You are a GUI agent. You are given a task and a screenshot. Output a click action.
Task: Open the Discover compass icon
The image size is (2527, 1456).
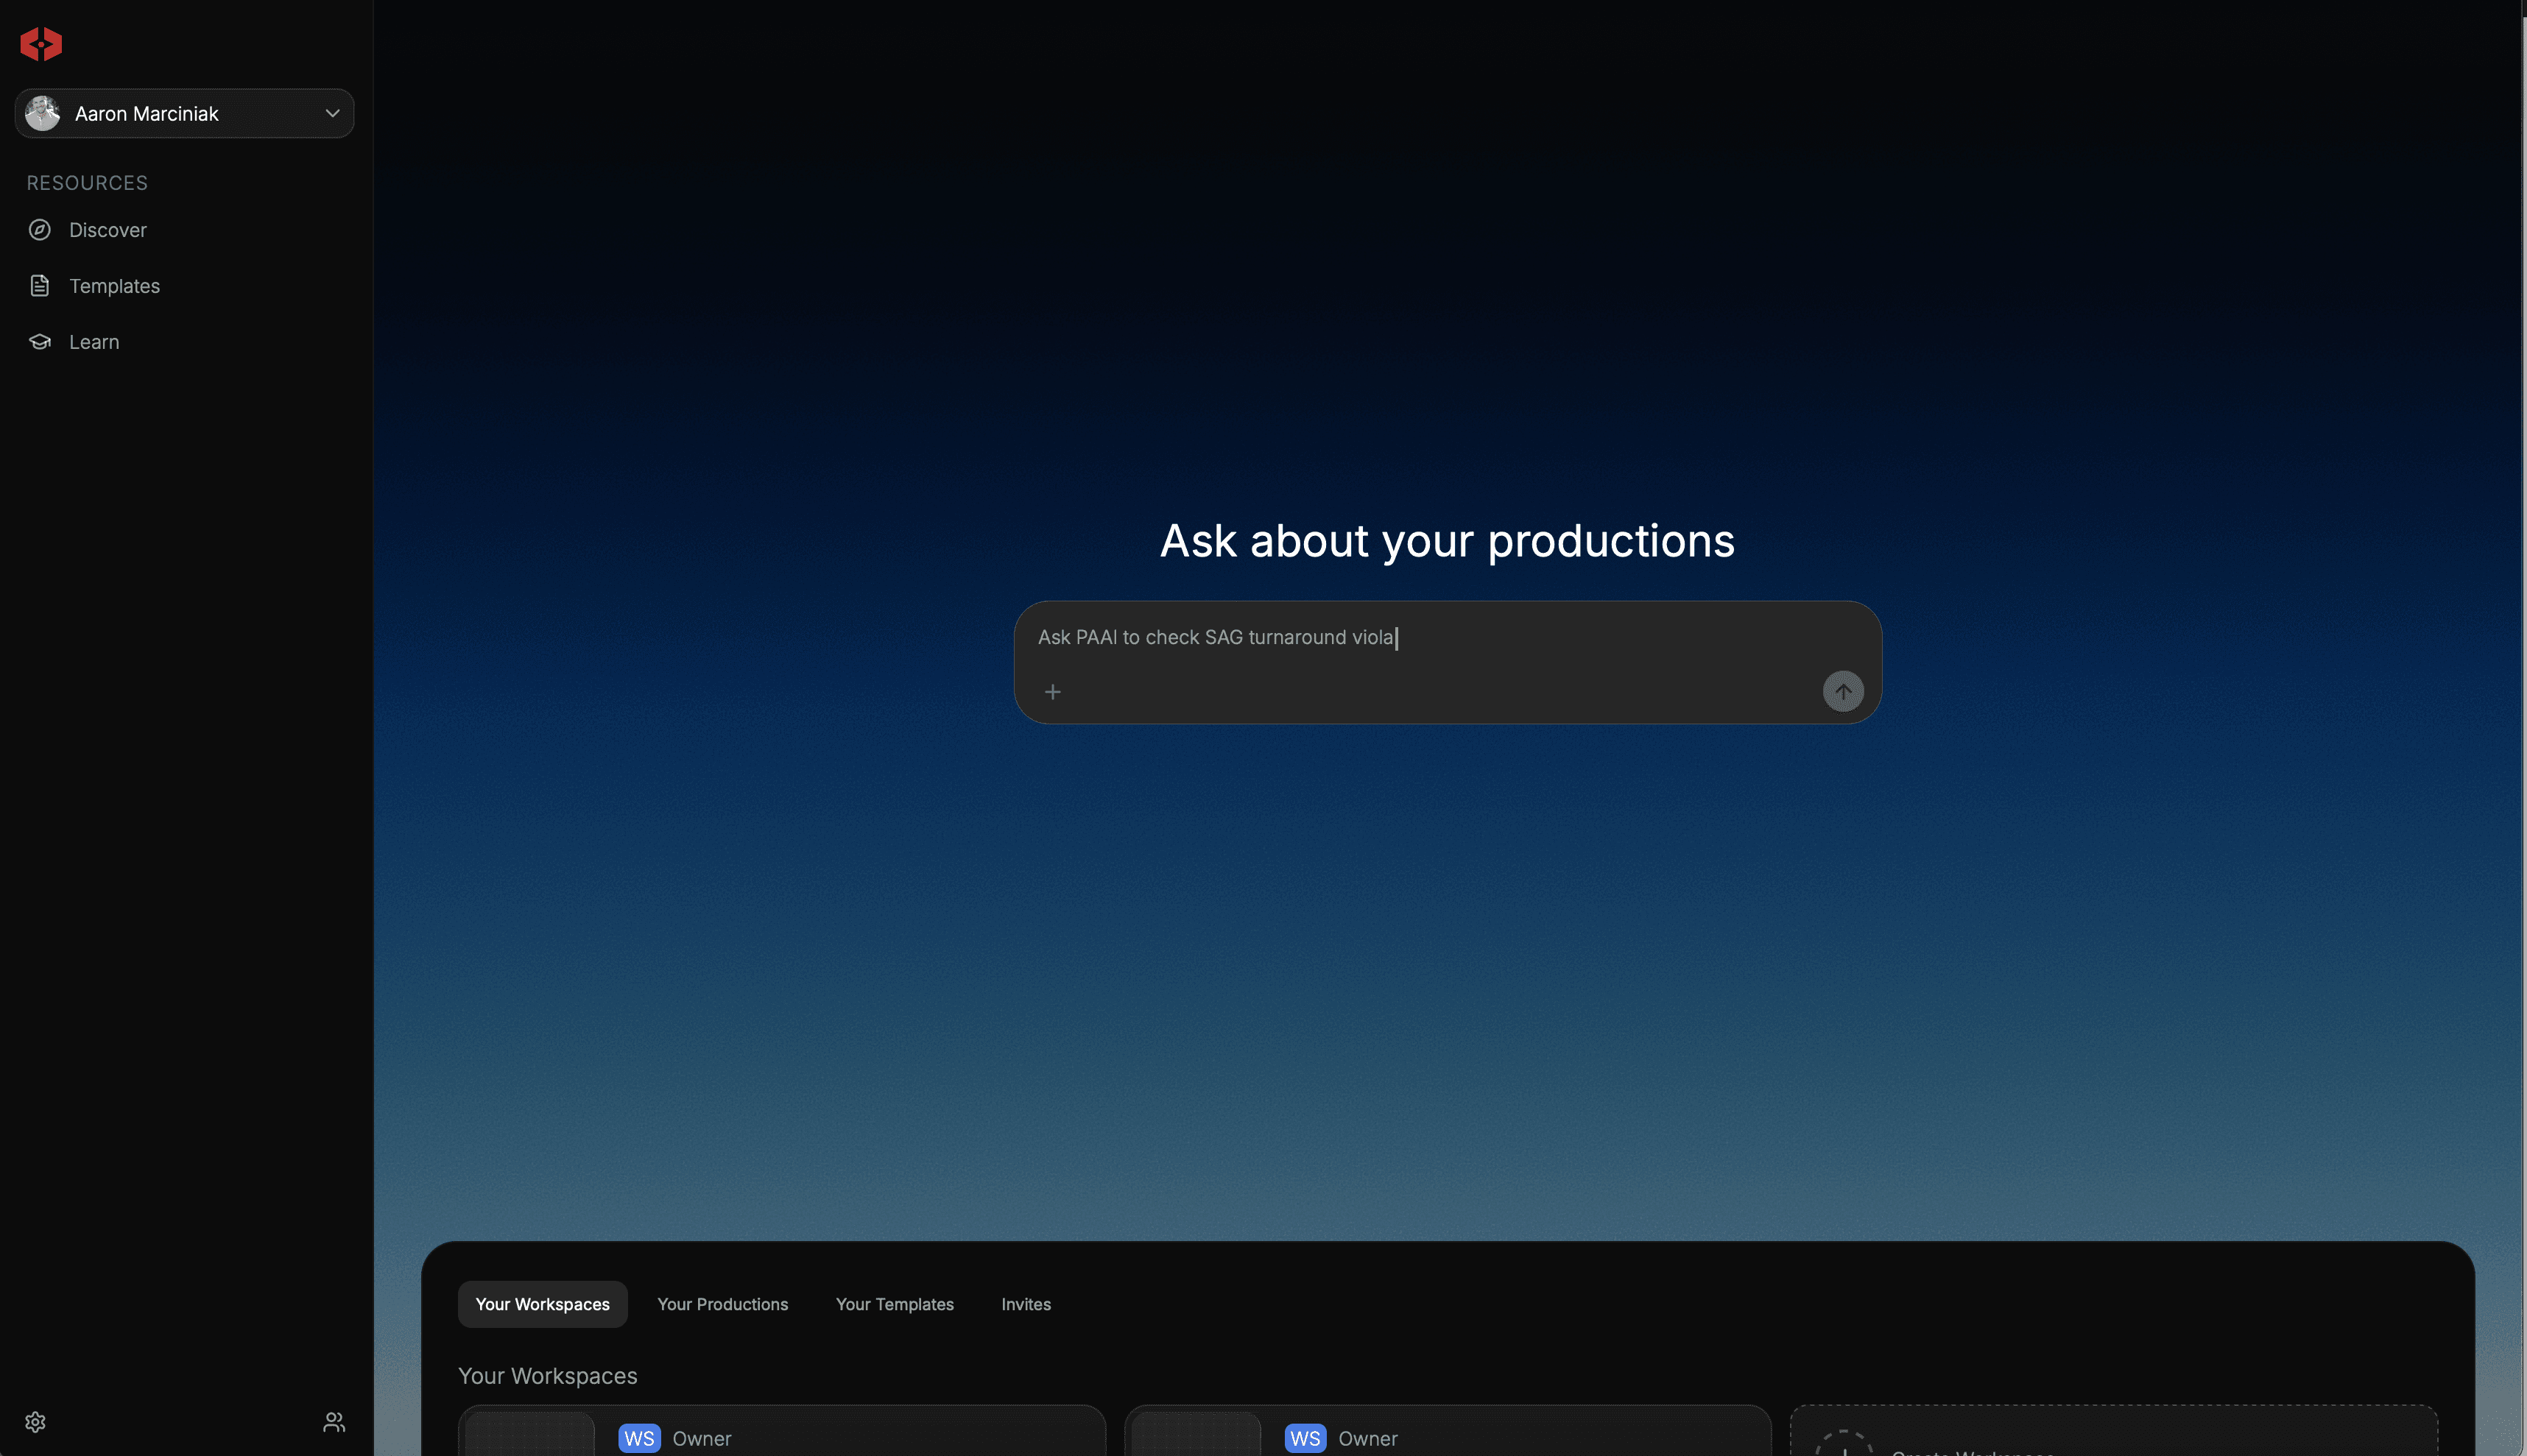[x=40, y=230]
